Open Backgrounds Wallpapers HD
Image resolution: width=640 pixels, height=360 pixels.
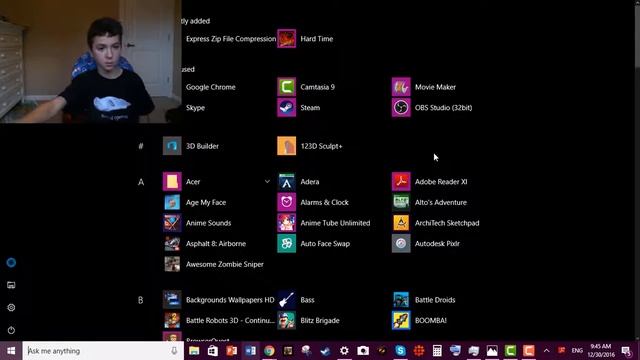click(x=219, y=300)
